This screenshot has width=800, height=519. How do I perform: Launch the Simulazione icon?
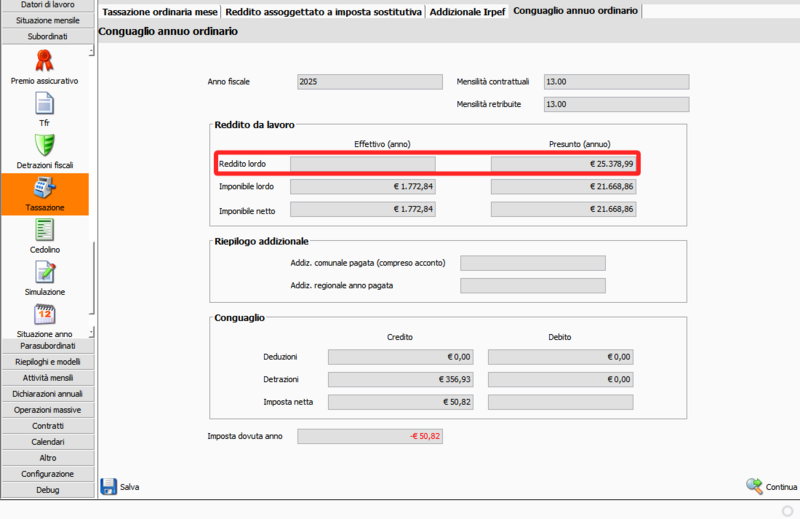click(44, 272)
